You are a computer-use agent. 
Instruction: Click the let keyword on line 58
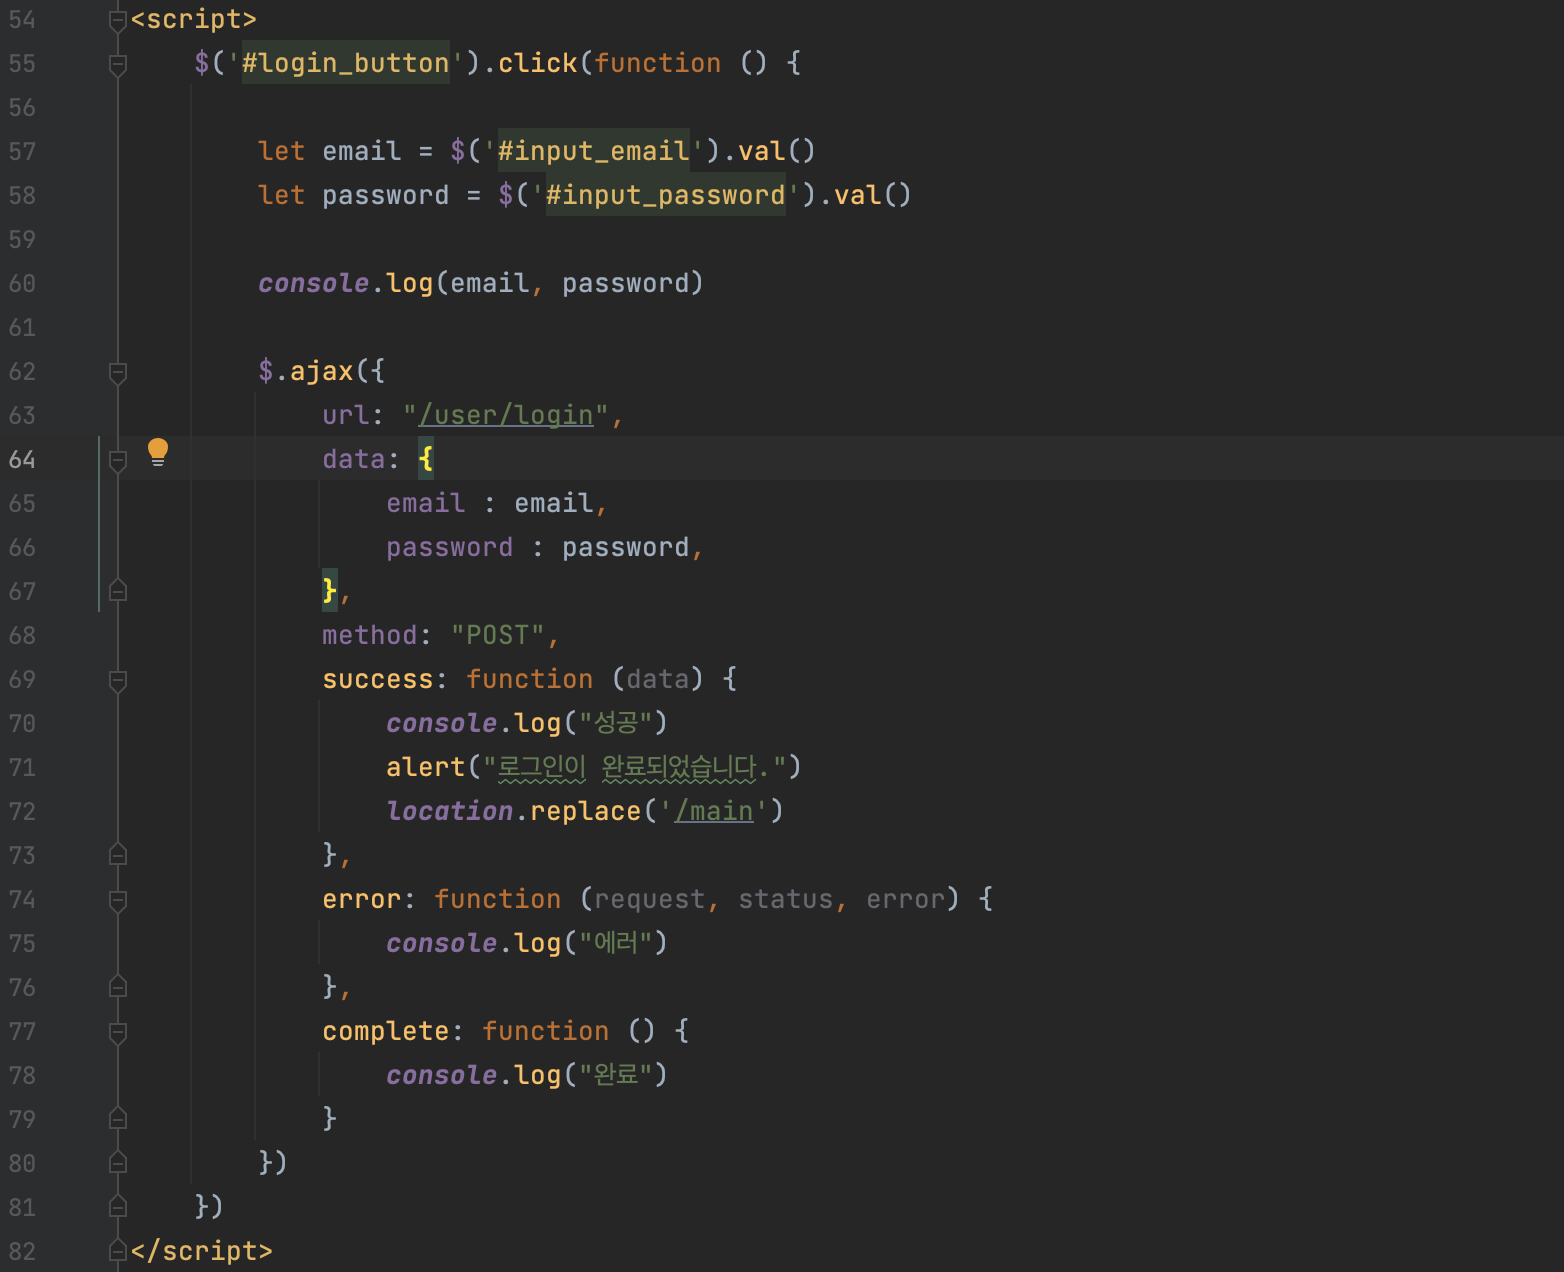coord(282,195)
